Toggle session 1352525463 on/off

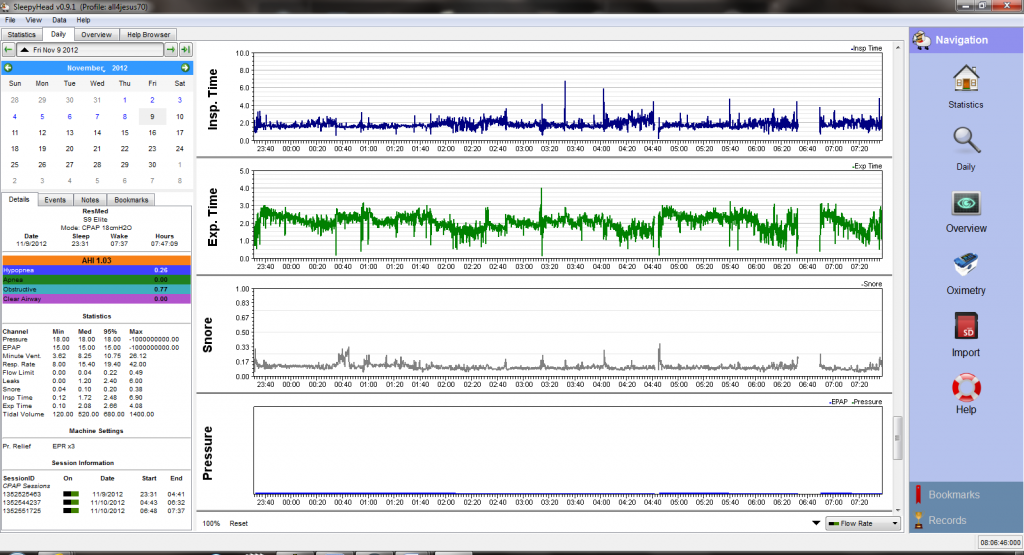point(71,494)
